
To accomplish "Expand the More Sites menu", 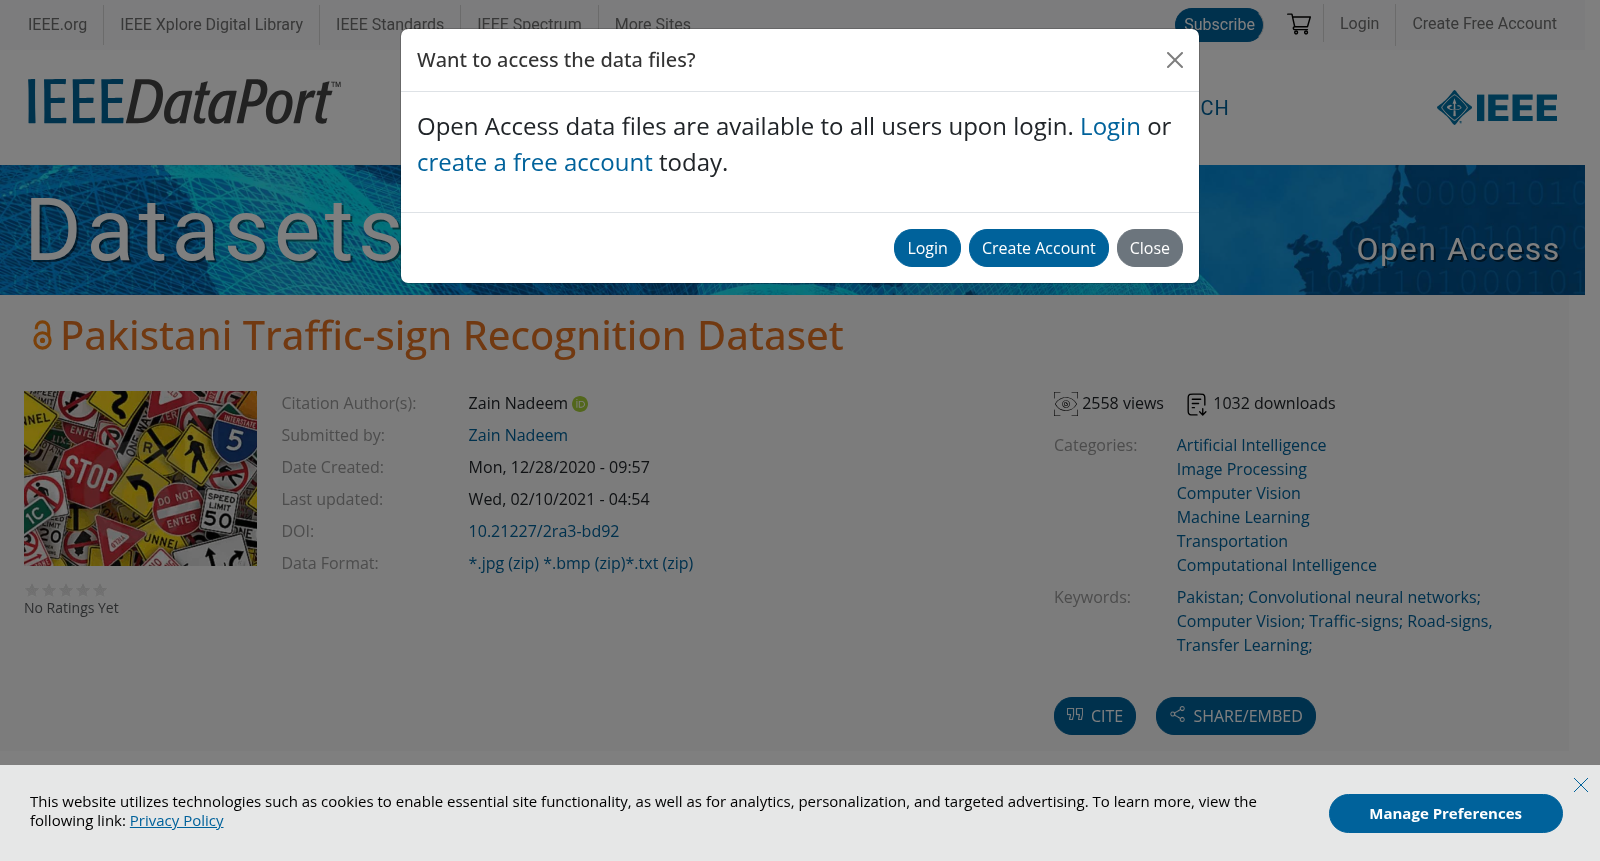I will (x=653, y=24).
